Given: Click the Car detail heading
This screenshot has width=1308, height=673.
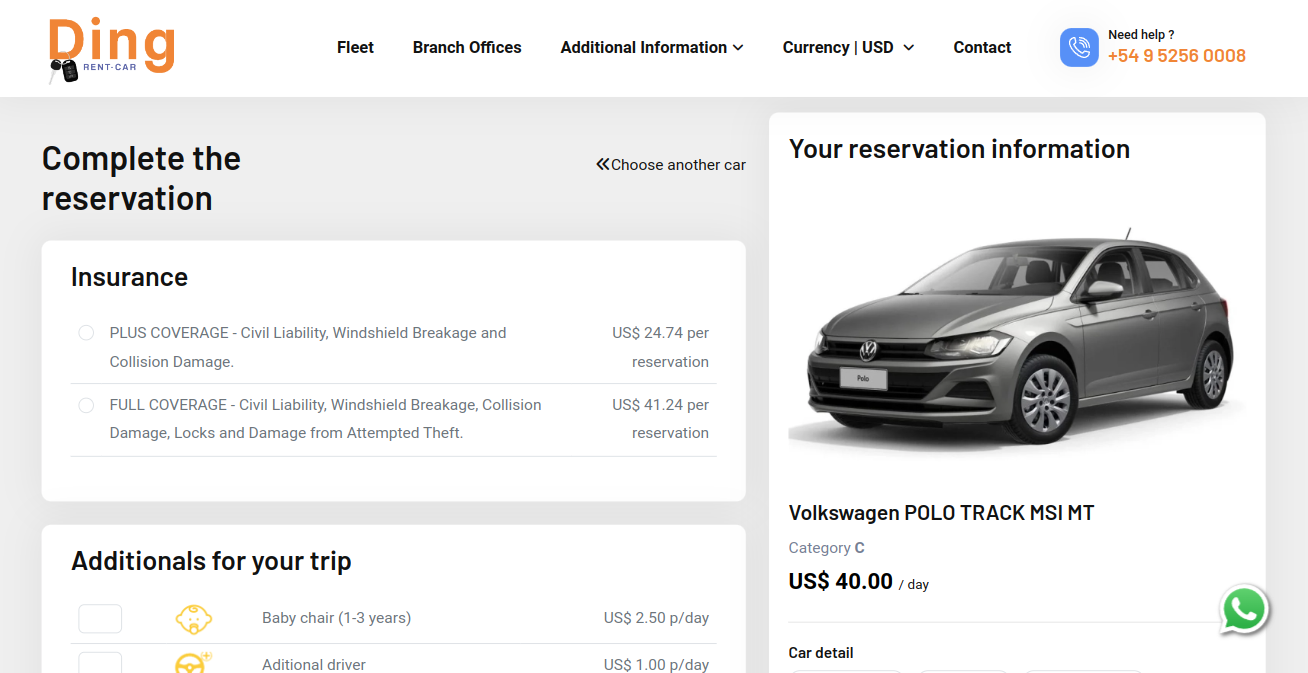Looking at the screenshot, I should pyautogui.click(x=821, y=653).
